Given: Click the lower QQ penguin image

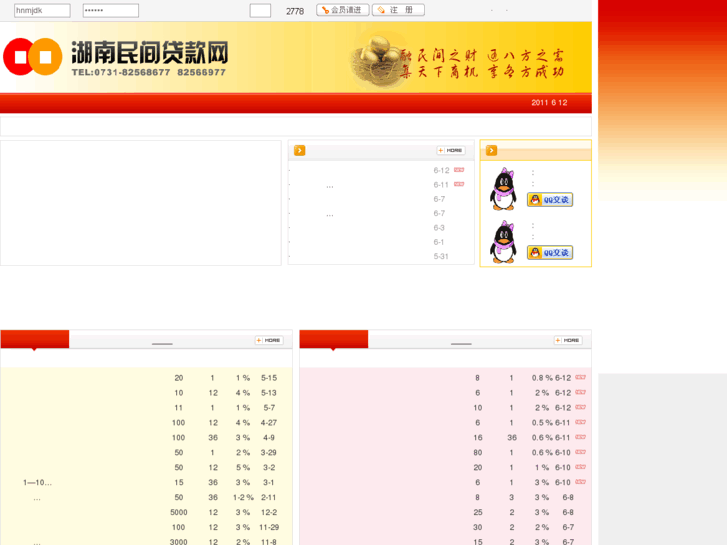Looking at the screenshot, I should click(504, 242).
